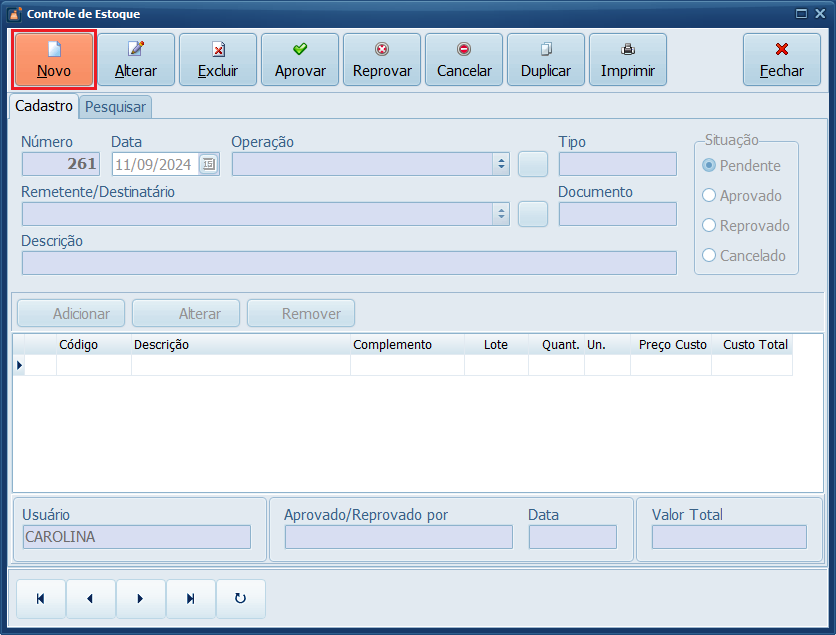This screenshot has width=836, height=635.
Task: Open the Remetente/Destinatário combo box
Action: 500,214
